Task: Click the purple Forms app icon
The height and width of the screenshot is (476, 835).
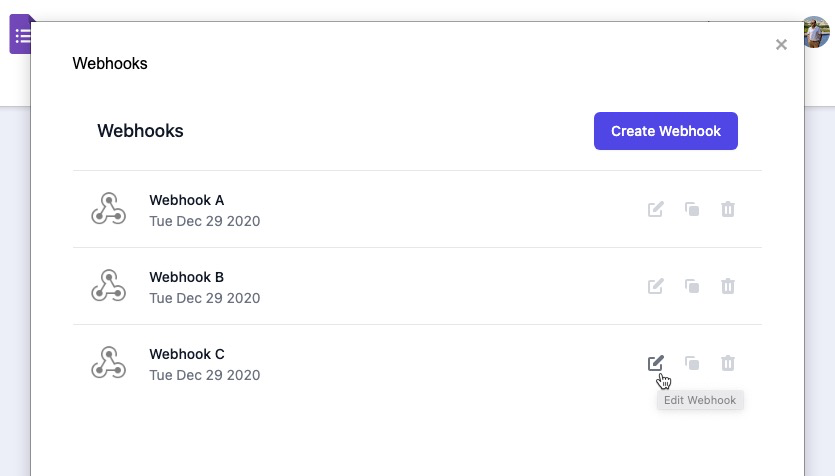Action: (x=20, y=35)
